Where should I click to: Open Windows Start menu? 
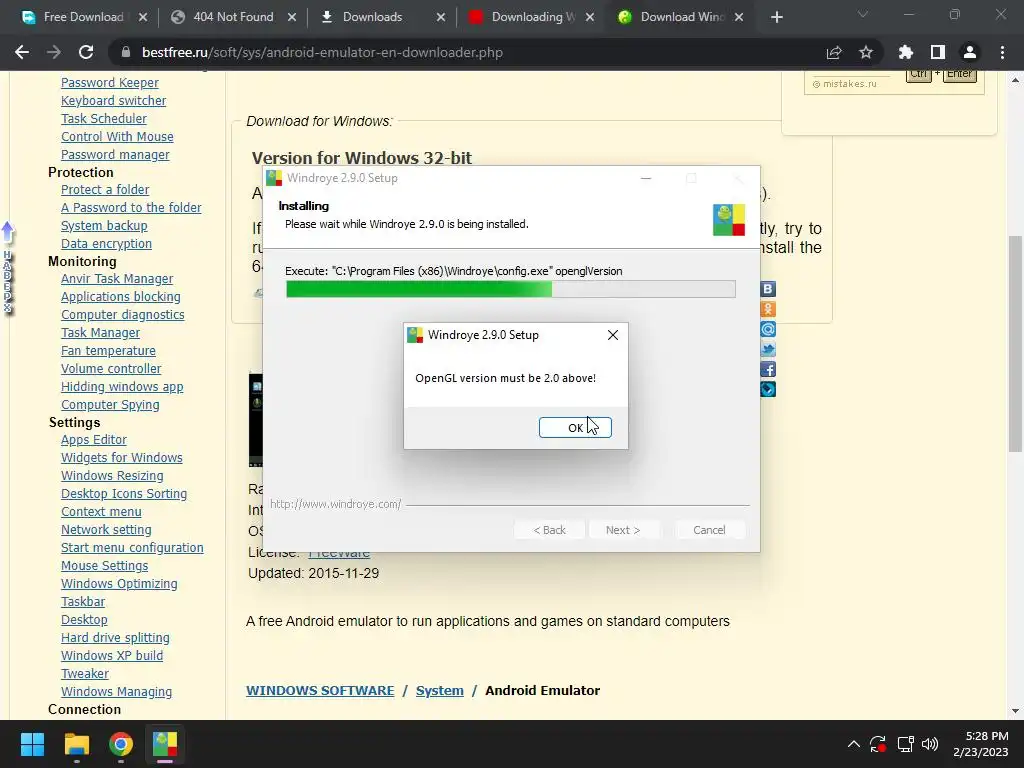[32, 744]
